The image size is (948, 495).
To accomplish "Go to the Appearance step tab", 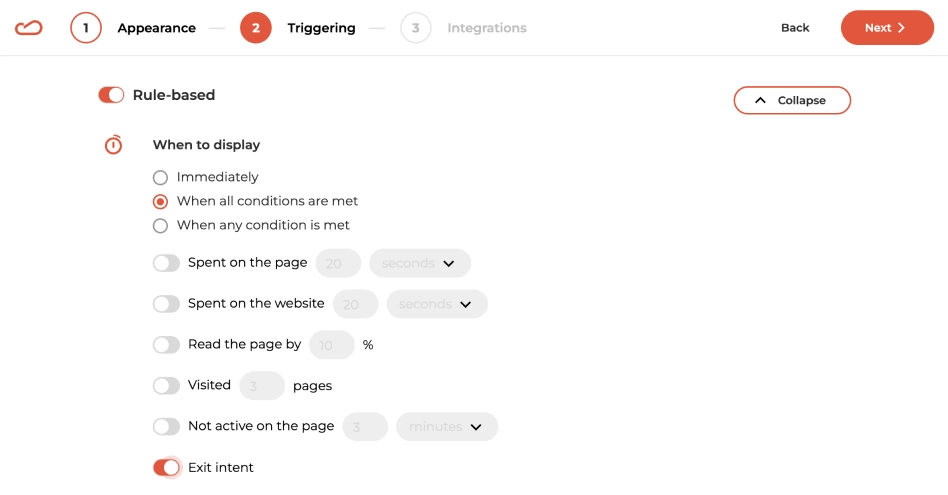I will tap(157, 28).
